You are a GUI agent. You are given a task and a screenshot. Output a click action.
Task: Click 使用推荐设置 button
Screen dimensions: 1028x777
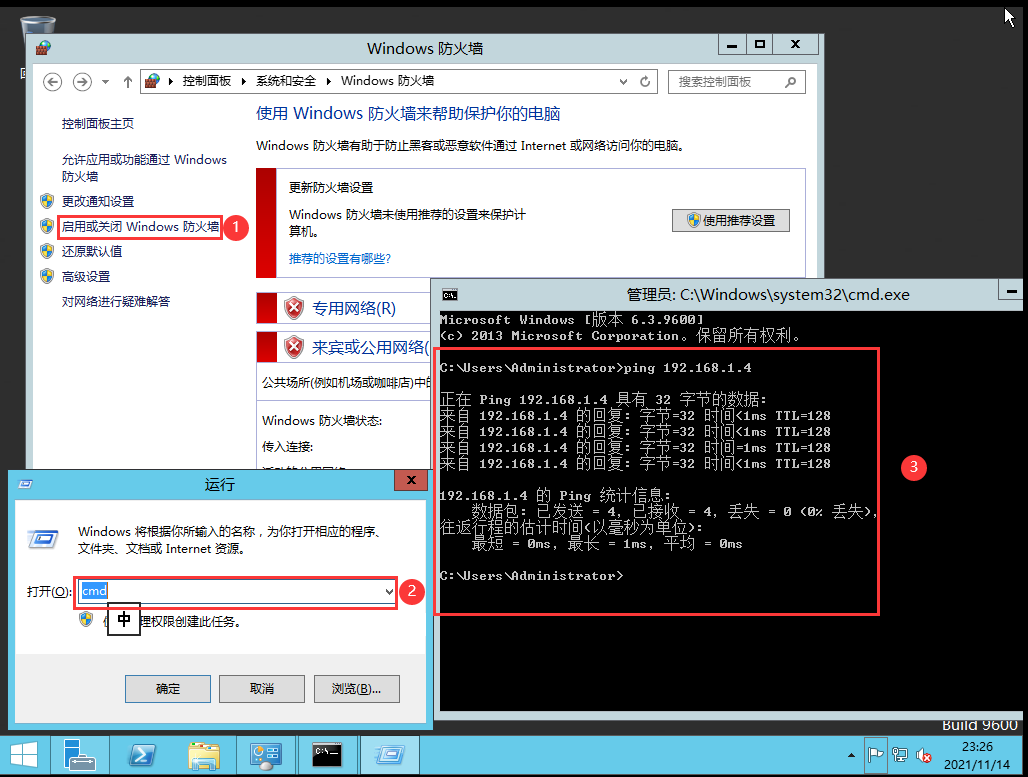coord(731,220)
